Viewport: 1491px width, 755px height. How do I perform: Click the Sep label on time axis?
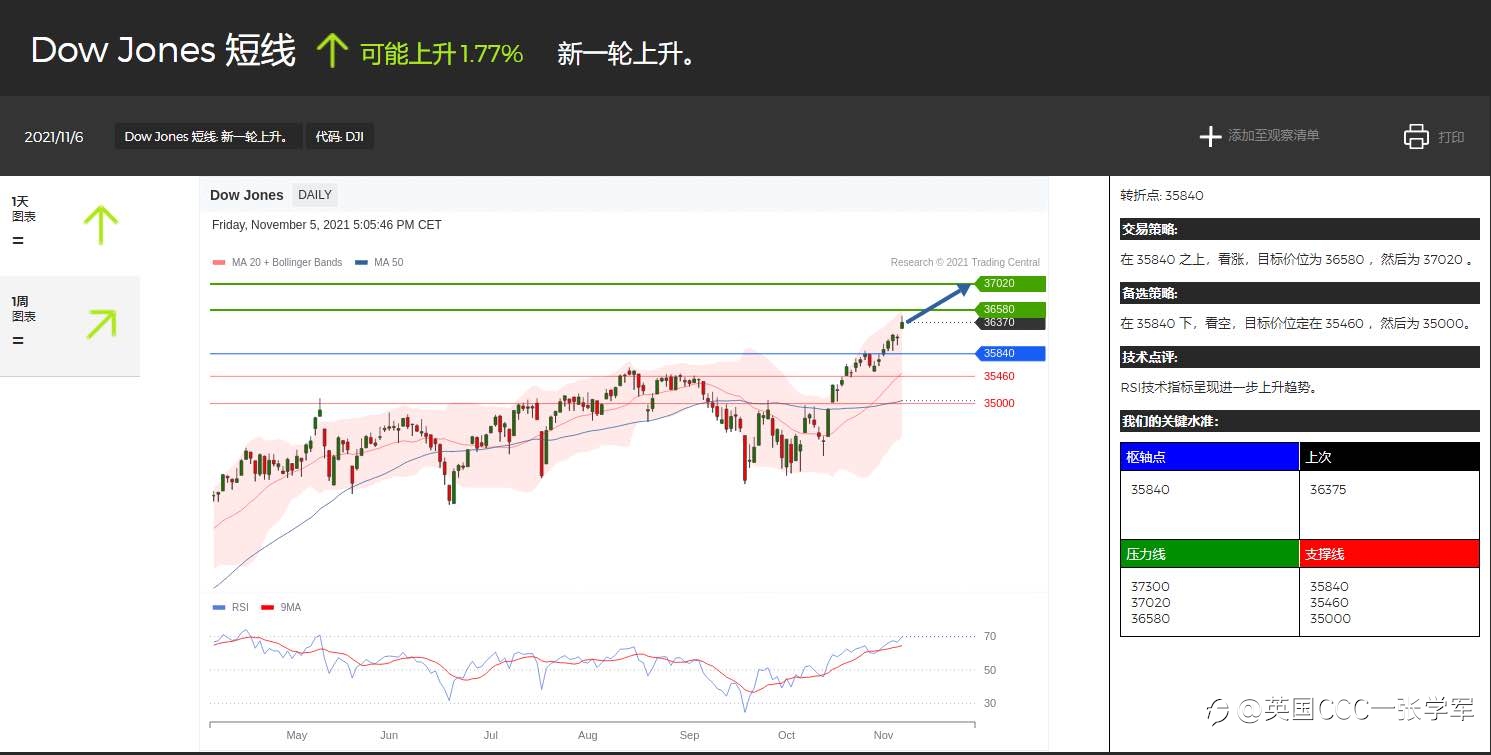pos(689,735)
